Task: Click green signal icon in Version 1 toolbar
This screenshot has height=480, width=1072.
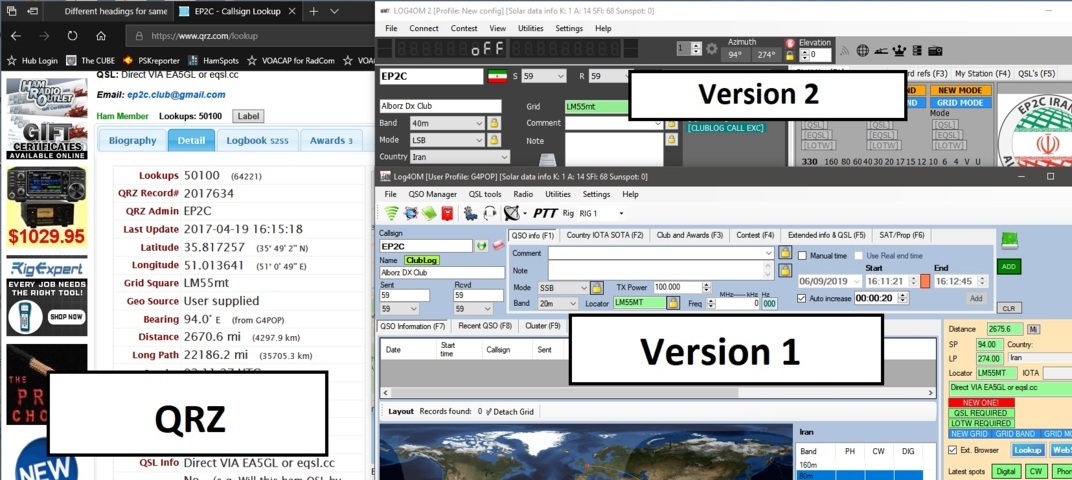Action: point(392,213)
